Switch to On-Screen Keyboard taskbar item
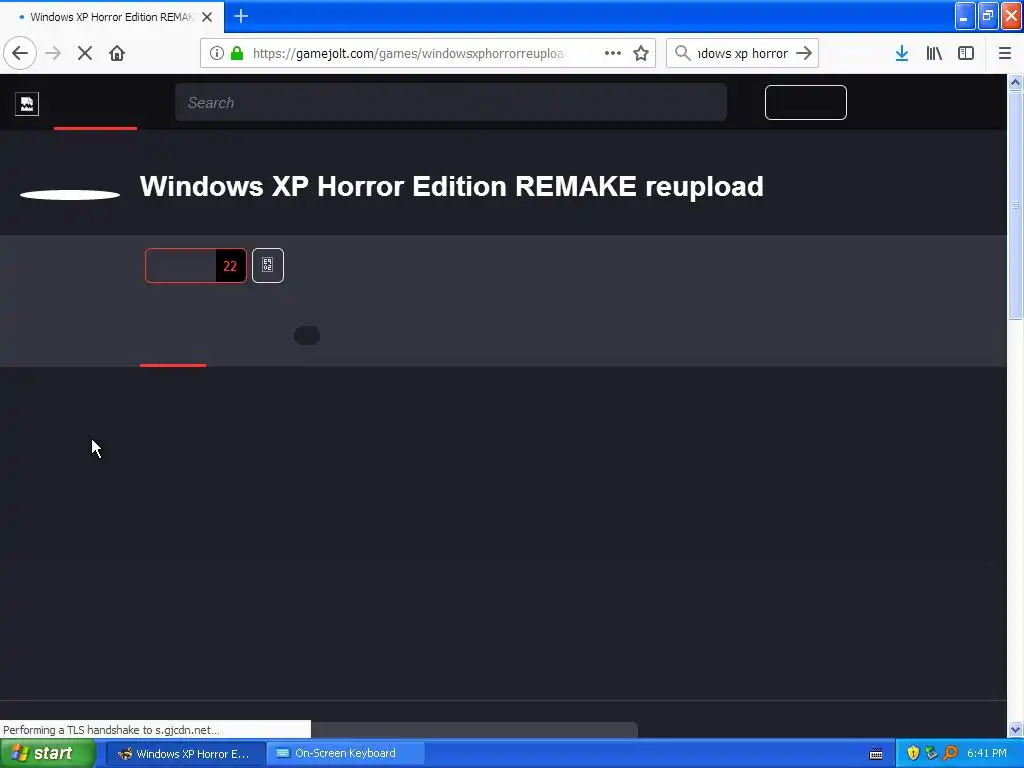Viewport: 1024px width, 768px height. pyautogui.click(x=345, y=753)
